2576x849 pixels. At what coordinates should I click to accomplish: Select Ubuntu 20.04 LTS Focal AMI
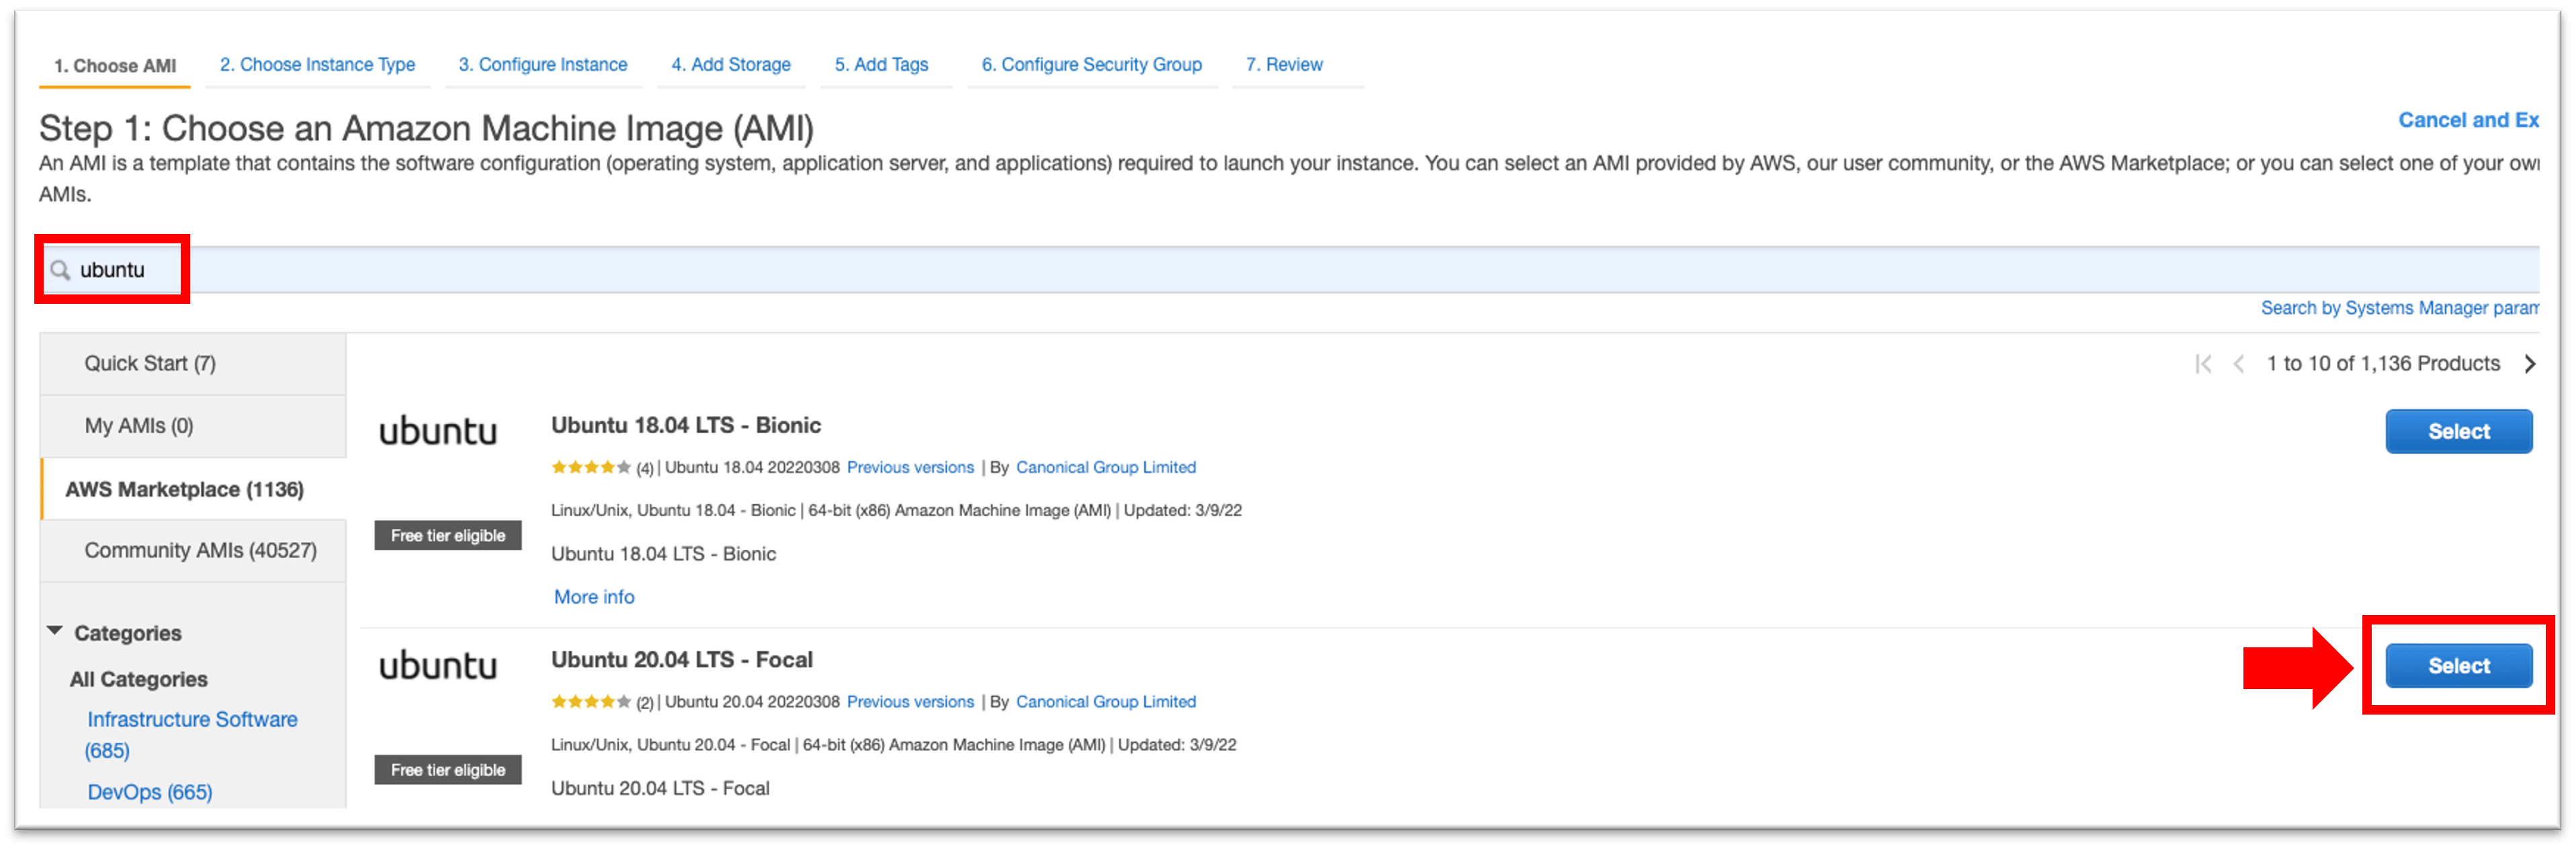coord(2458,666)
